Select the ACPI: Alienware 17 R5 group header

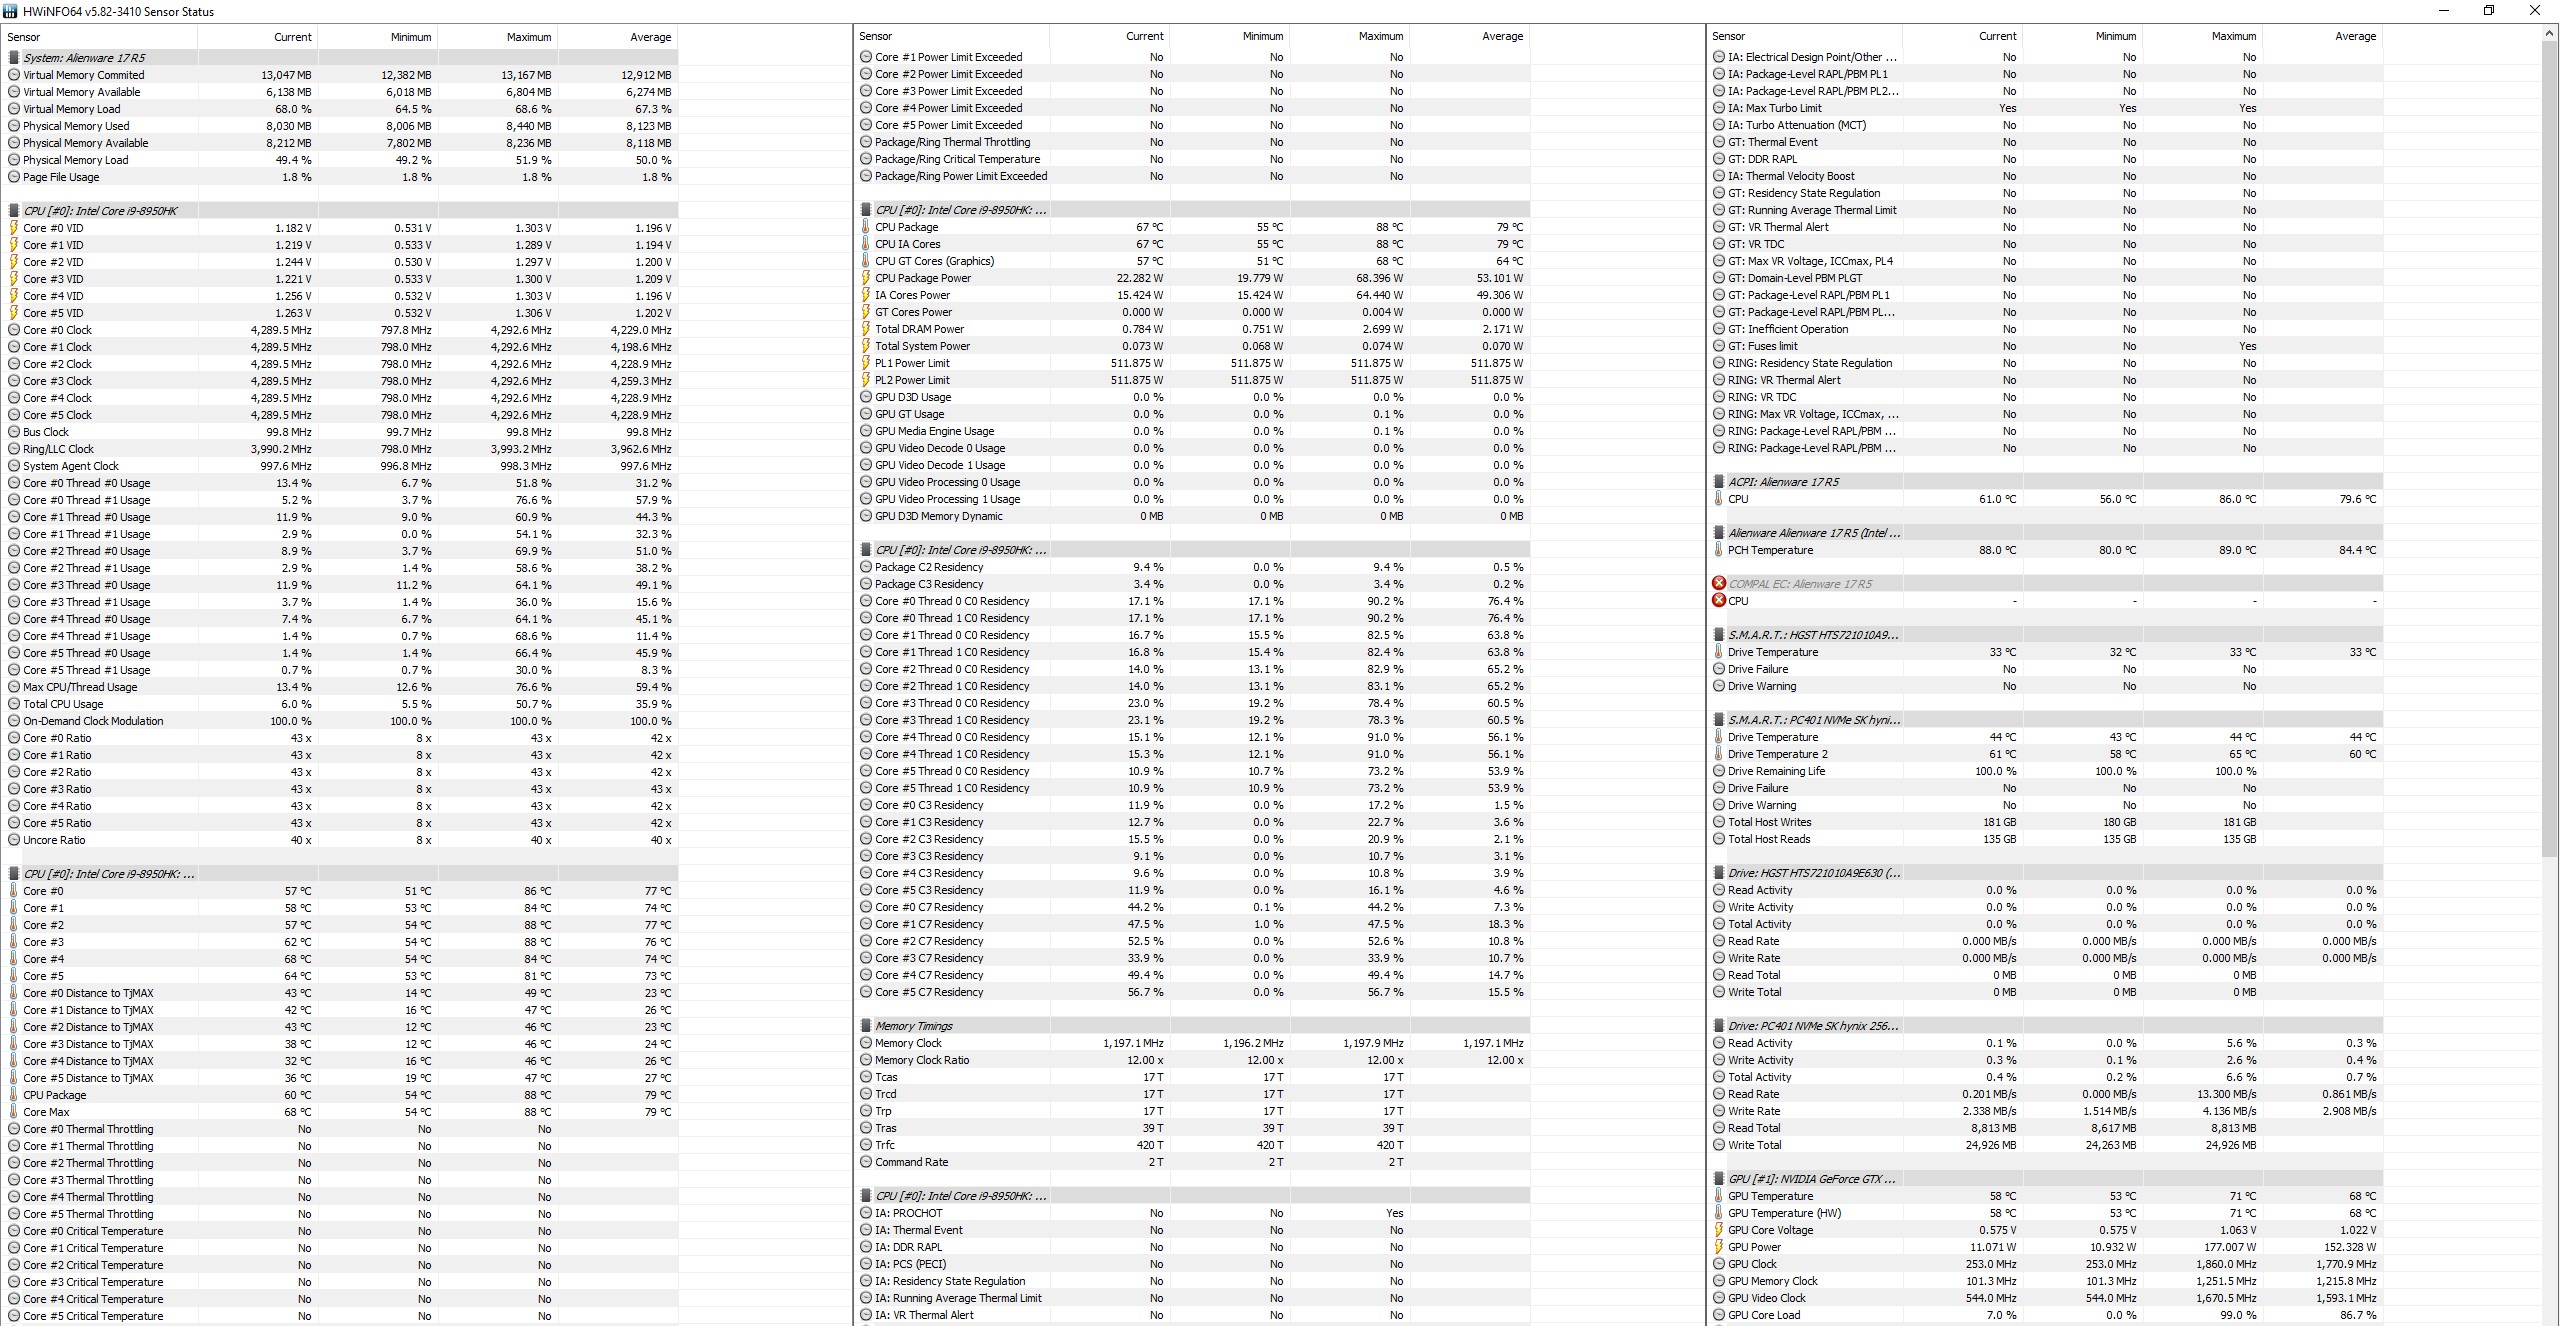(x=2046, y=482)
